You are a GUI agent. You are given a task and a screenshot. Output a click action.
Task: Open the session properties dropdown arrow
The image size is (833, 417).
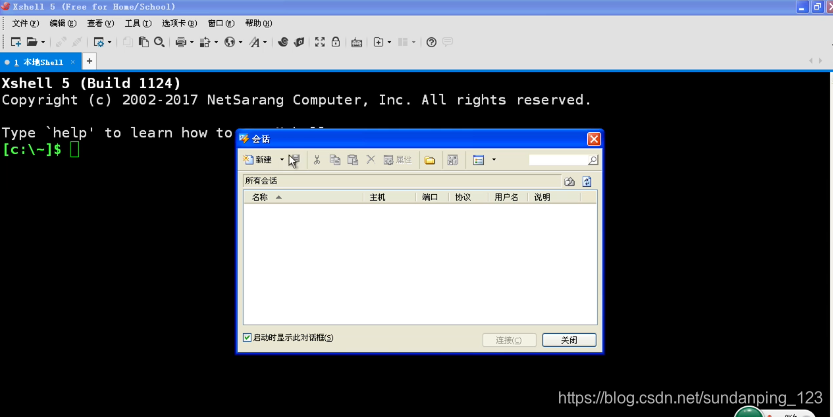[x=109, y=42]
